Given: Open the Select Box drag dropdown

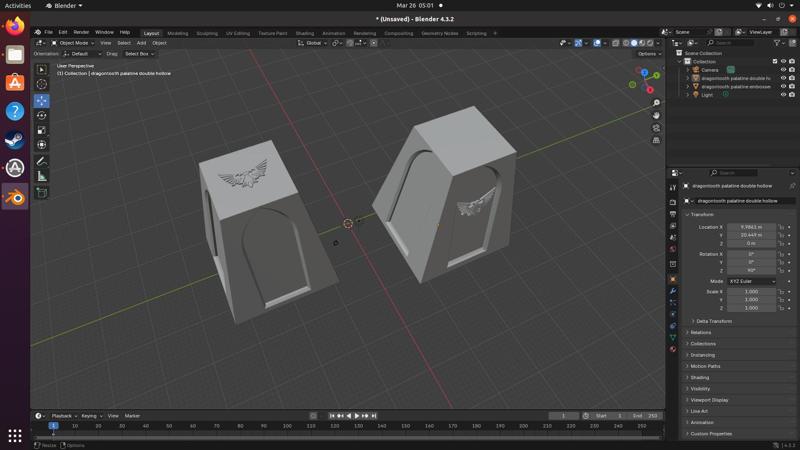Looking at the screenshot, I should (139, 54).
